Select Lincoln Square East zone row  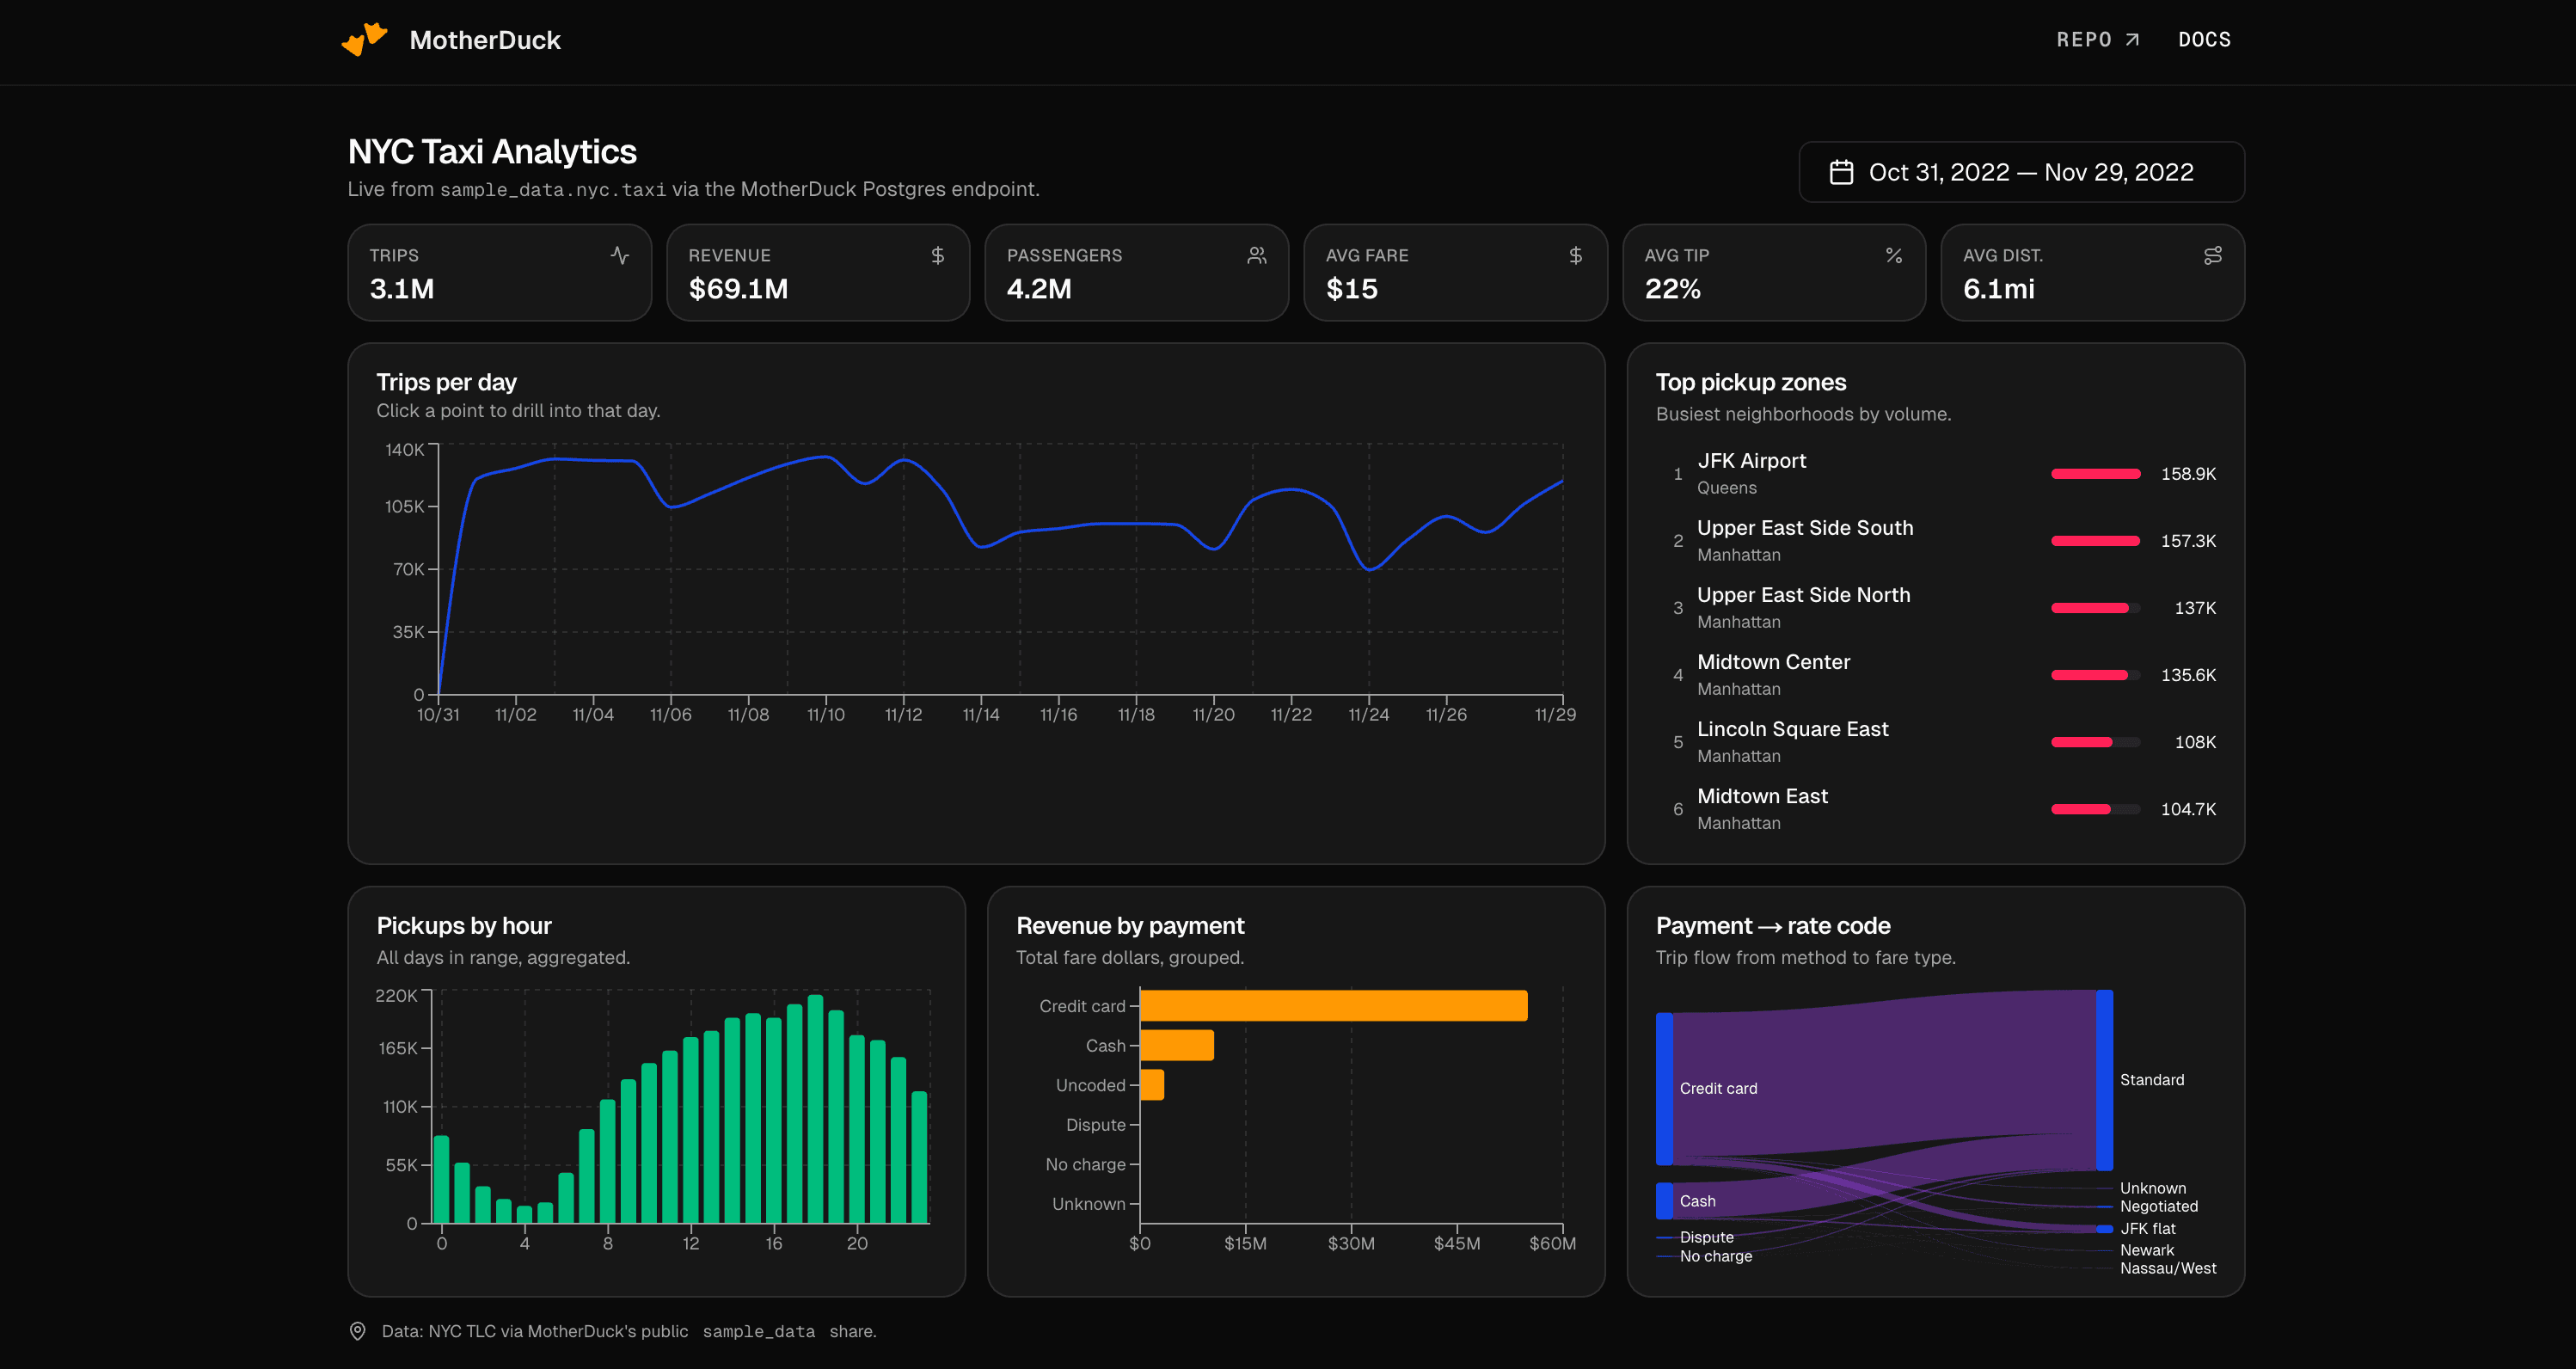click(x=1936, y=742)
